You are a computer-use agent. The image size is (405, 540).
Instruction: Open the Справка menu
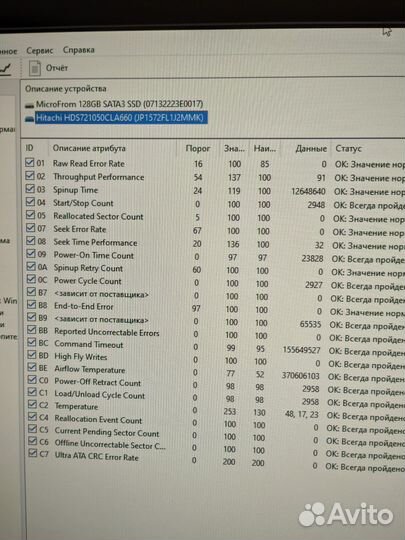(79, 50)
